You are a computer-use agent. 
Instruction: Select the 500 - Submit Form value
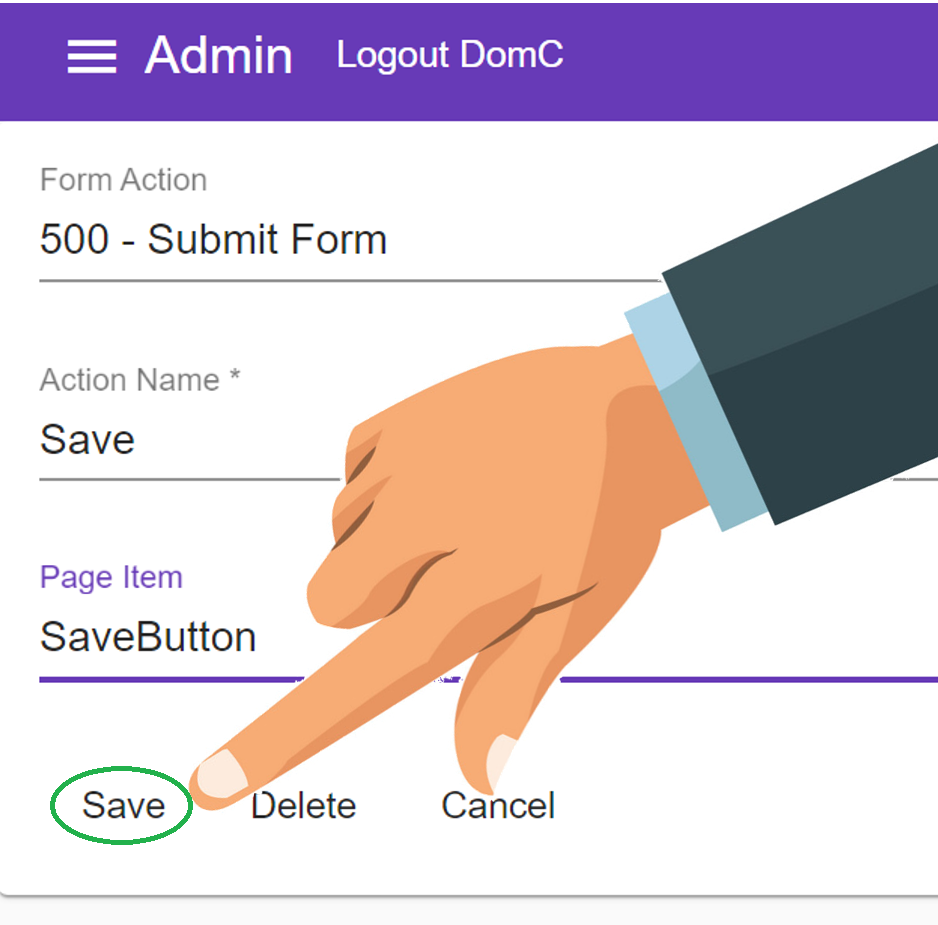pos(213,239)
